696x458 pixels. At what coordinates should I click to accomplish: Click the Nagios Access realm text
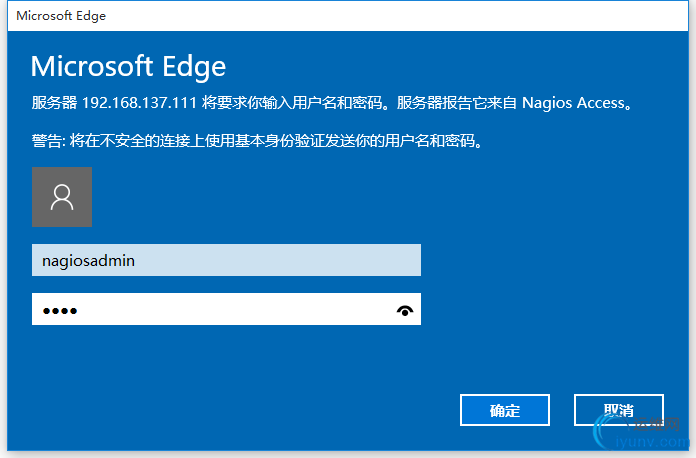[x=573, y=103]
